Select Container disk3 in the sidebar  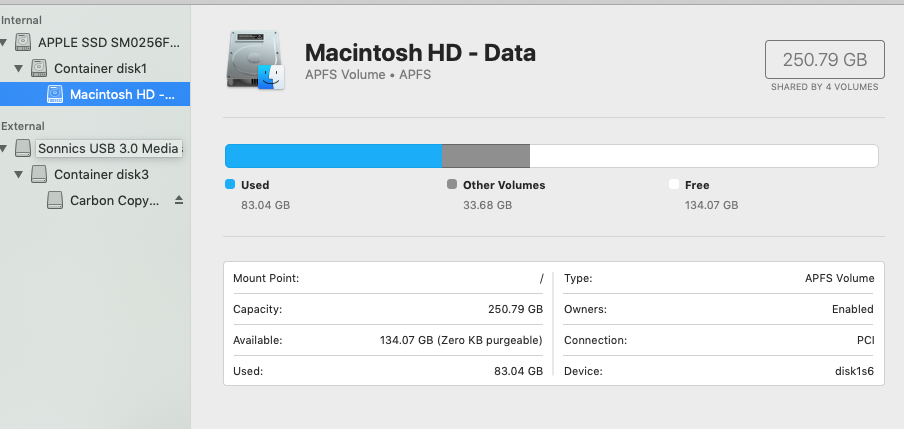(101, 174)
